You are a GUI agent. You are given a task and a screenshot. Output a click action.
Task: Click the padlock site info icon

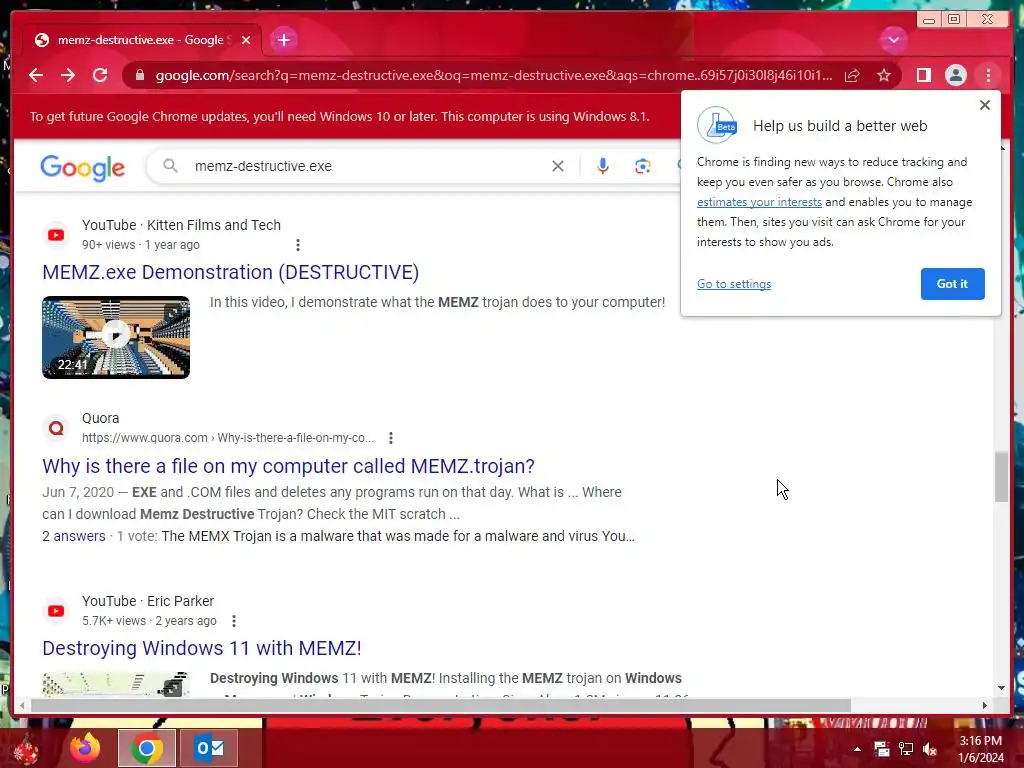[x=140, y=75]
